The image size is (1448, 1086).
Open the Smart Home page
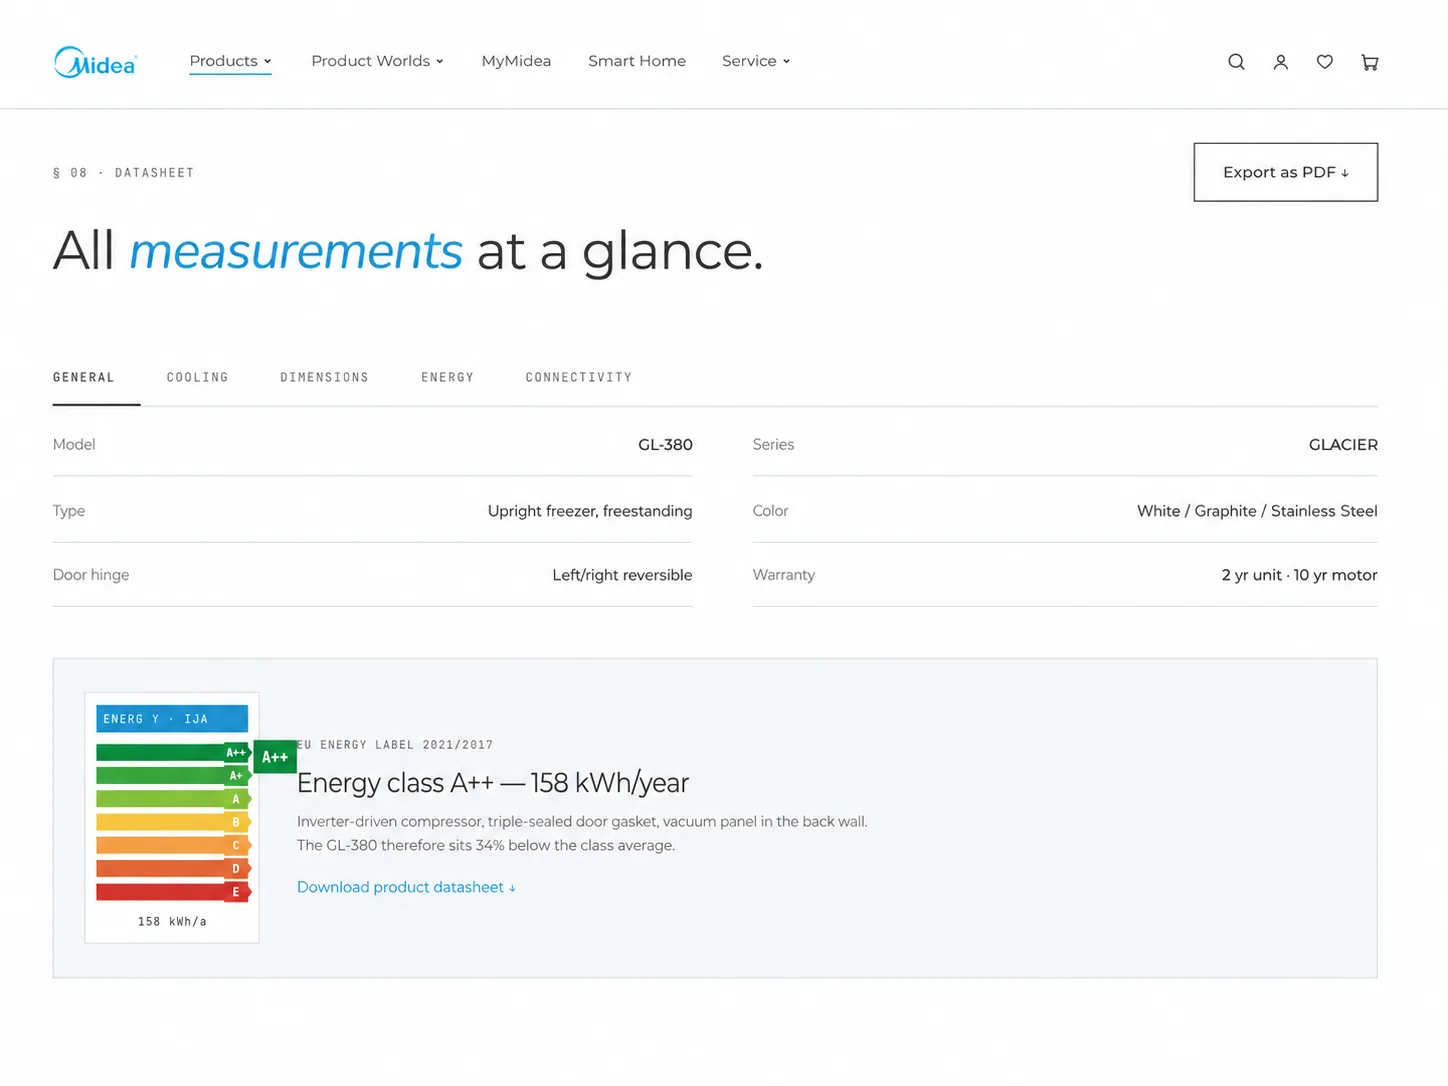pos(637,61)
